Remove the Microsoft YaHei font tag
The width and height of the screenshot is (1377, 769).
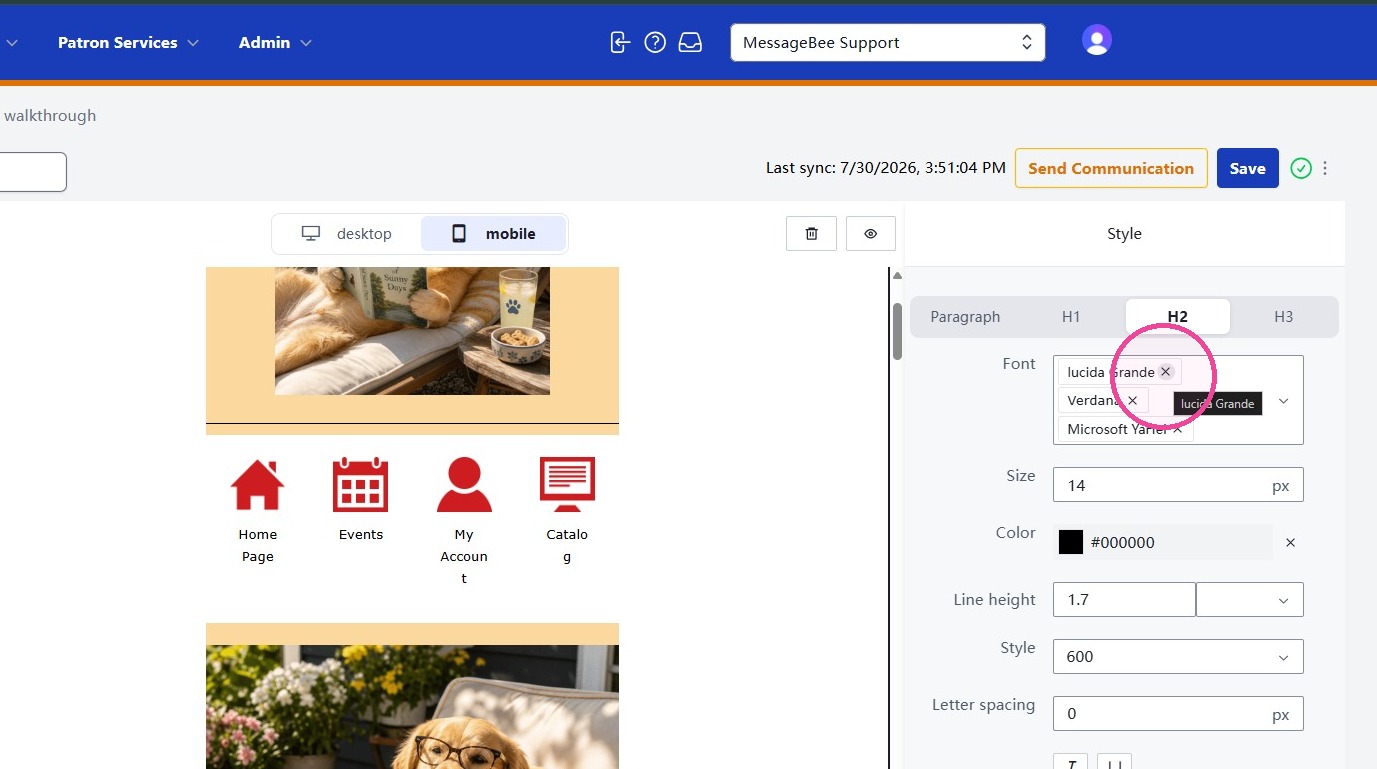1178,429
